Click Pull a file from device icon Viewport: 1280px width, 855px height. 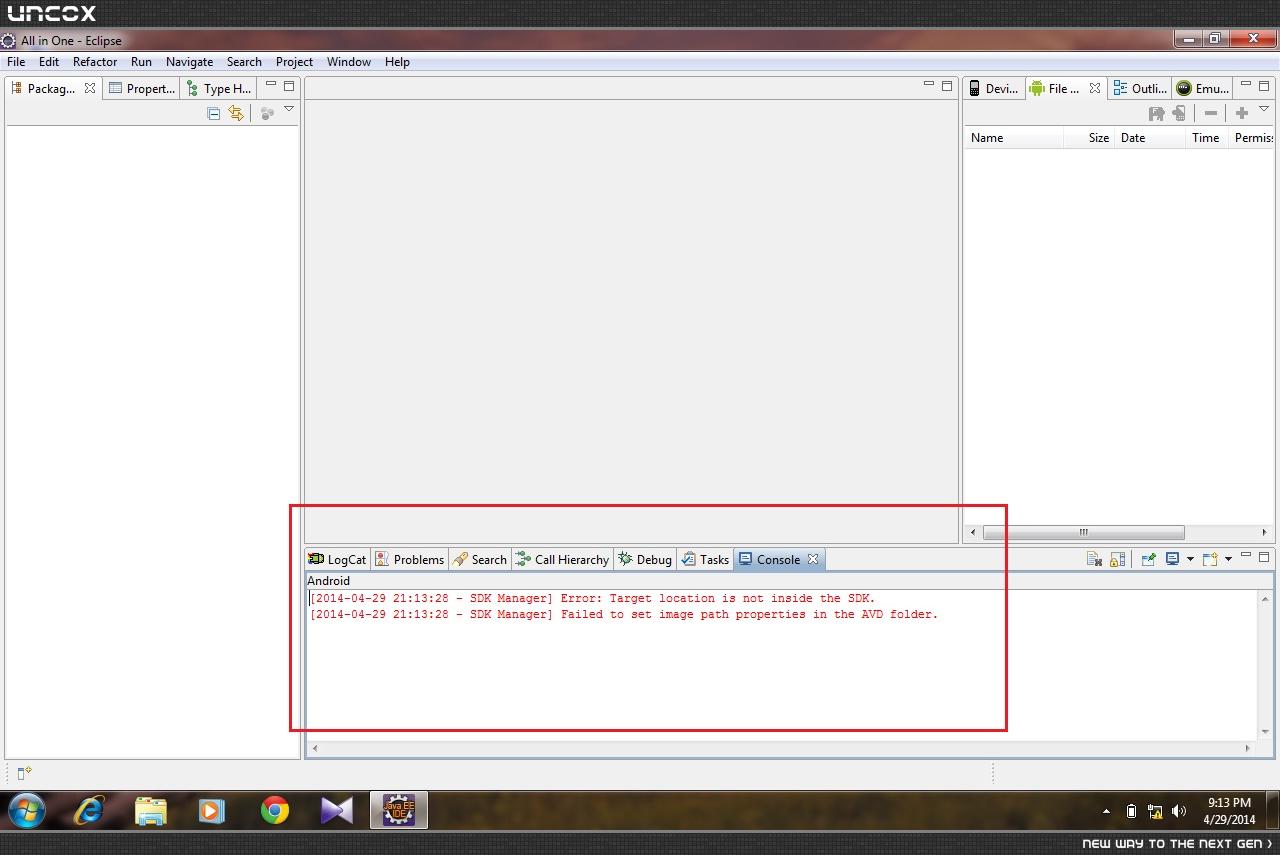point(1157,114)
